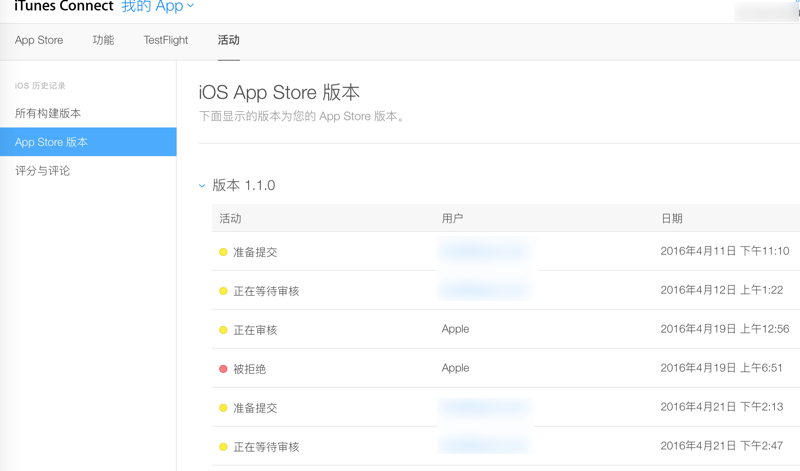Click the 正在审核 activity entry
Image resolution: width=800 pixels, height=471 pixels.
click(x=255, y=330)
